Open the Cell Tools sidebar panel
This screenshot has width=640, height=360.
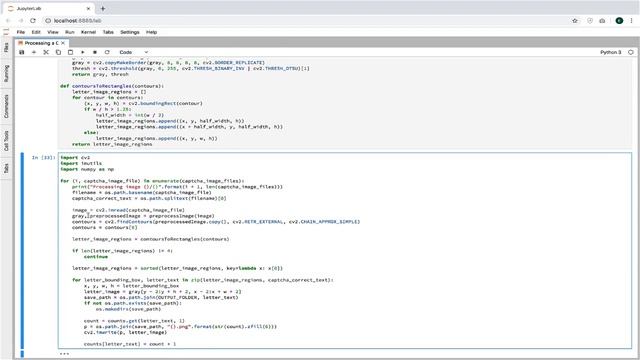tap(6, 141)
